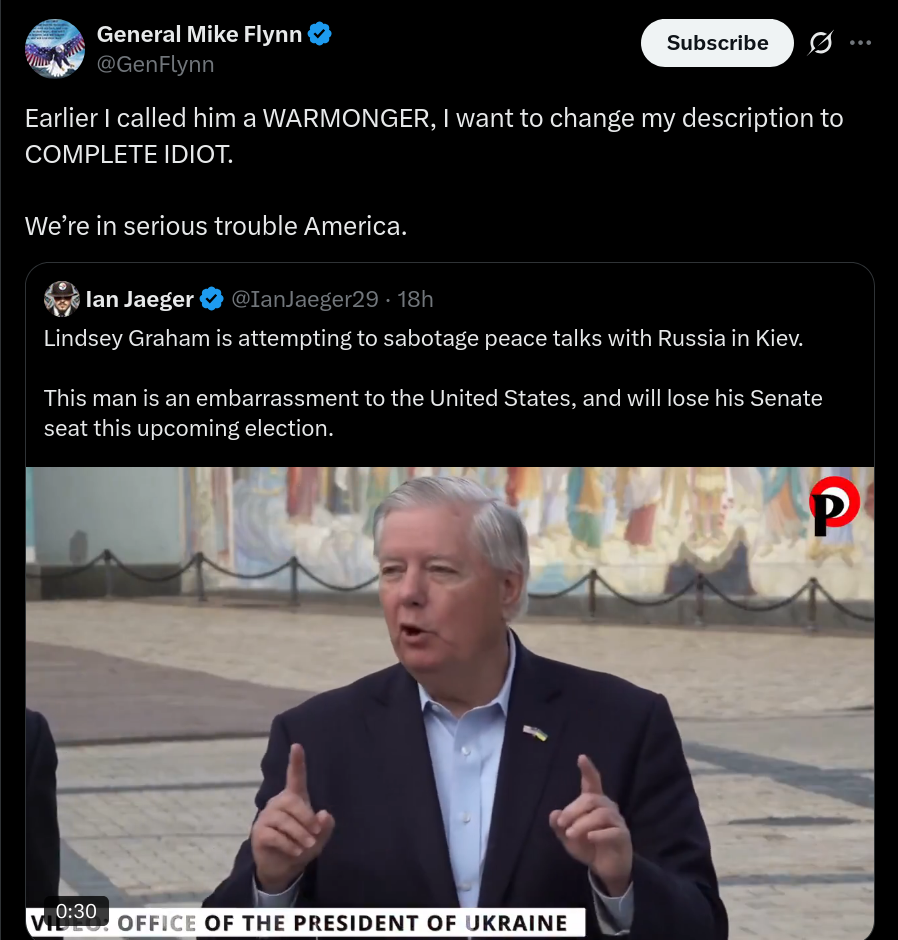This screenshot has height=940, width=898.
Task: Open the three-dot more options menu
Action: tap(860, 43)
